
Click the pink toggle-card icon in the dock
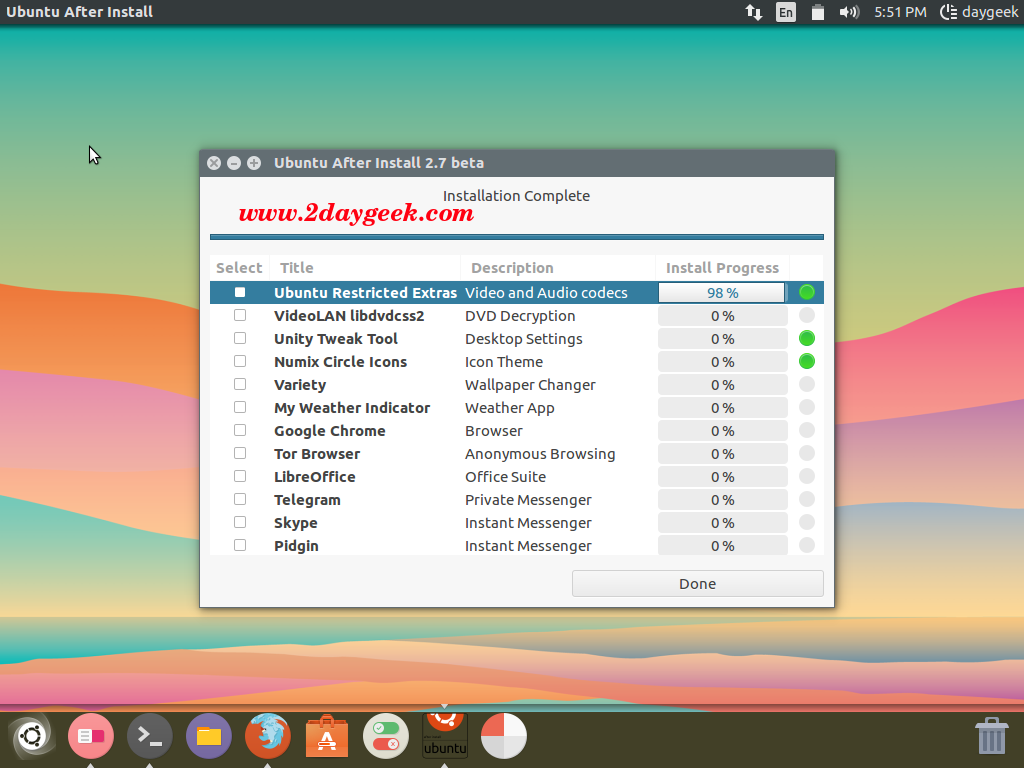(91, 736)
